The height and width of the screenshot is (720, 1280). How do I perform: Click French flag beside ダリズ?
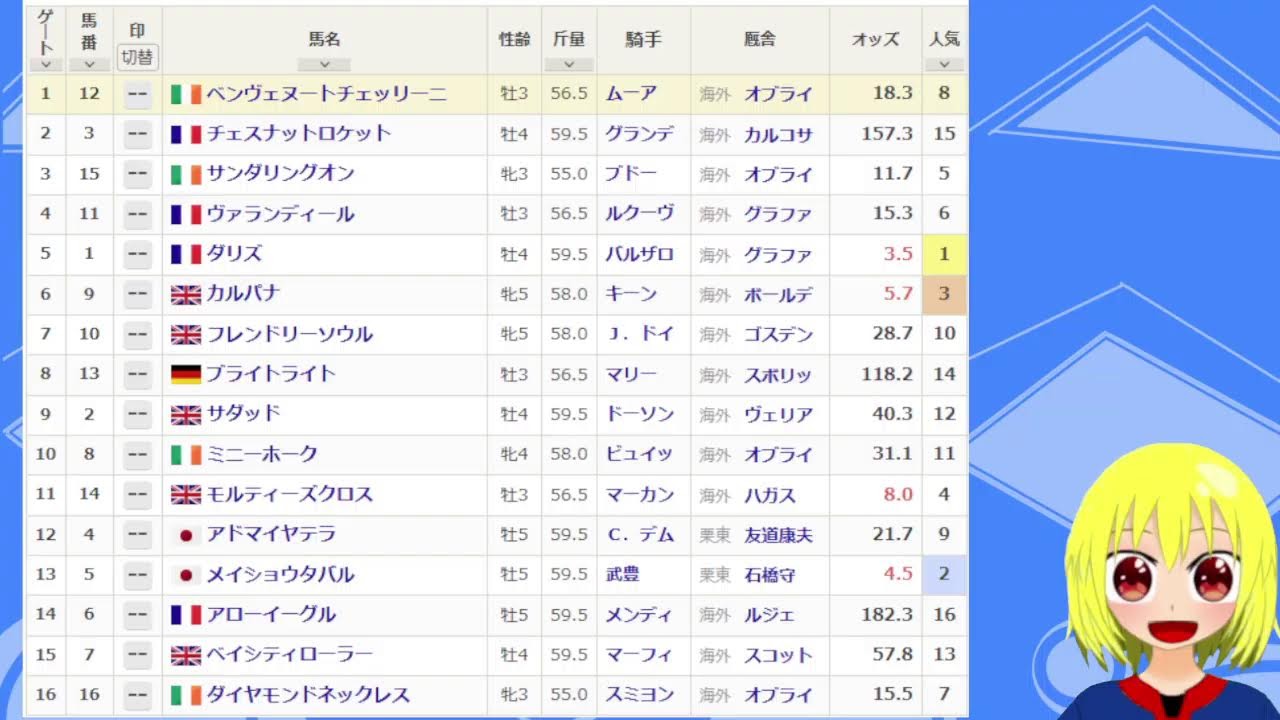tap(186, 254)
